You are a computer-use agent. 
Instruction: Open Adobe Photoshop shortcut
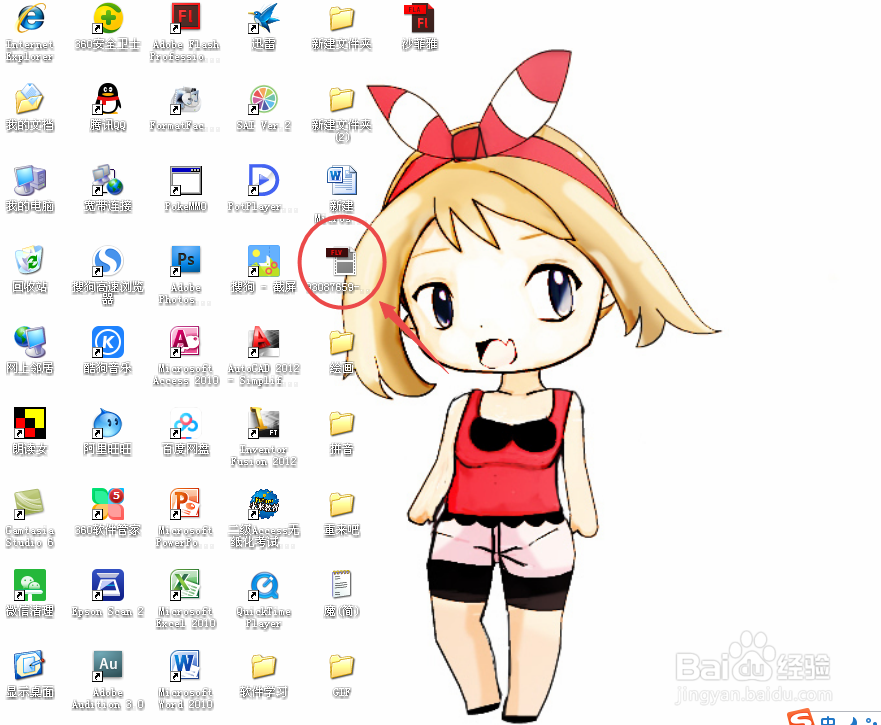[x=186, y=261]
